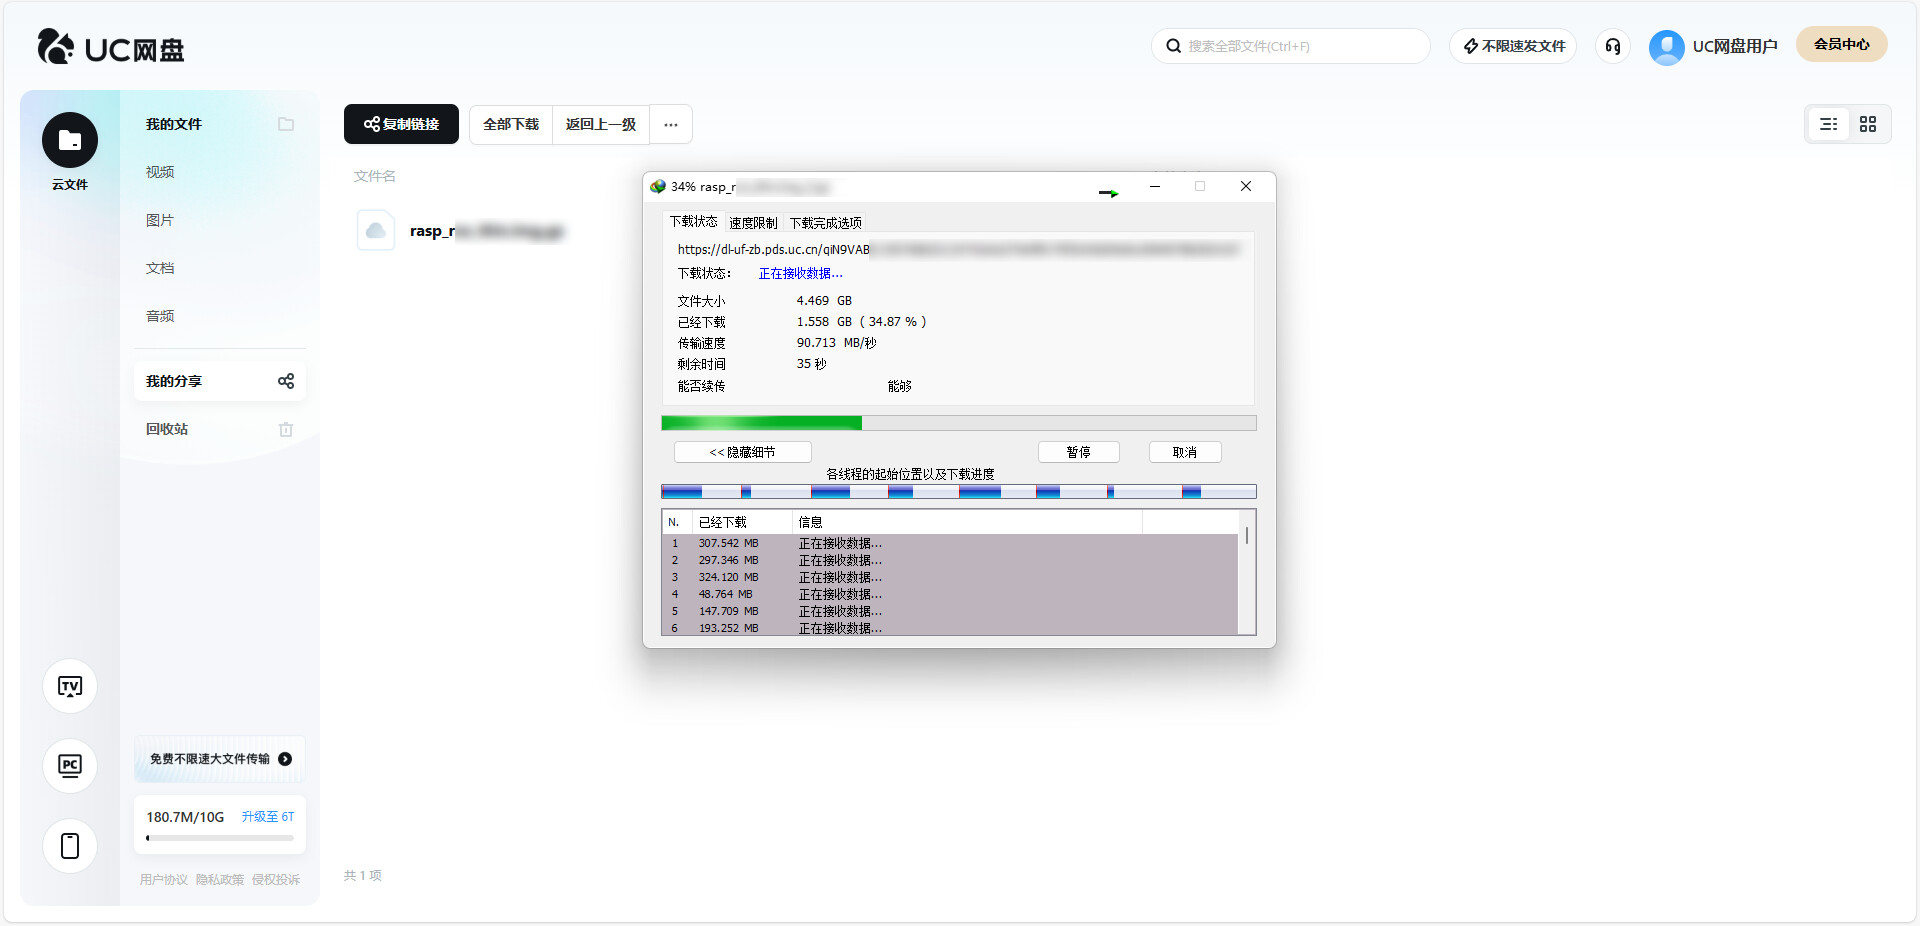The image size is (1920, 926).
Task: Click the share icon beside 我的分享
Action: (286, 381)
